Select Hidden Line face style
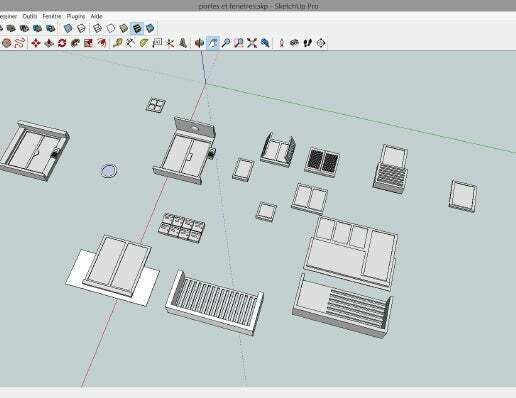Image resolution: width=516 pixels, height=398 pixels. [110, 28]
